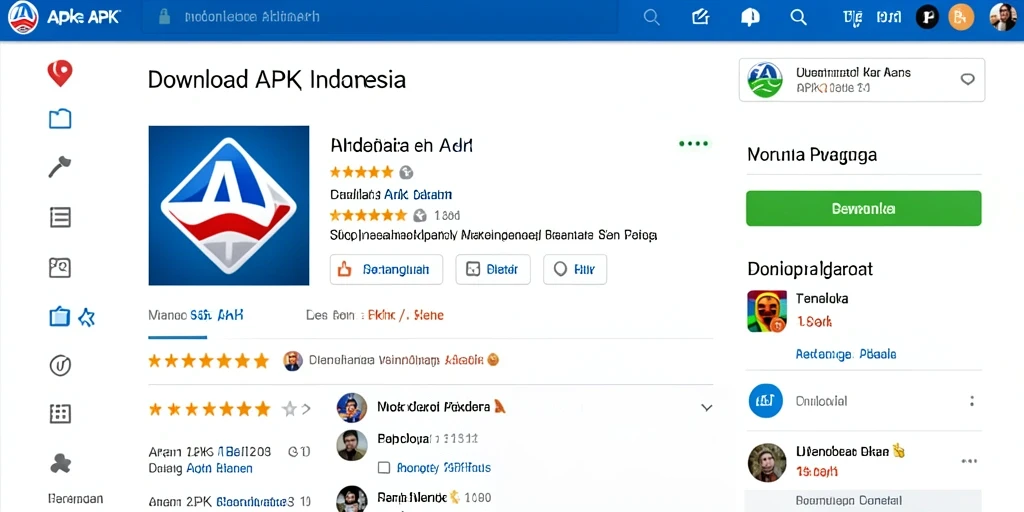Open the Lfenobeat Bkae user avatar
The width and height of the screenshot is (1024, 512).
(767, 462)
